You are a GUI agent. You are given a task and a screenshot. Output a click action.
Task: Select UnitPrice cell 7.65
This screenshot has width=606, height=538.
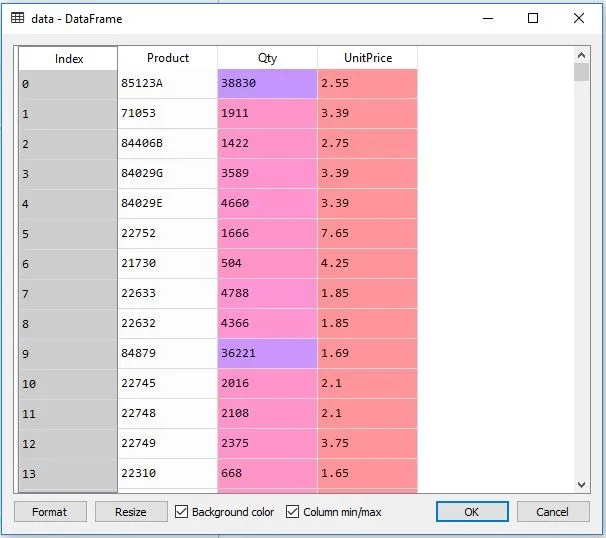point(368,233)
